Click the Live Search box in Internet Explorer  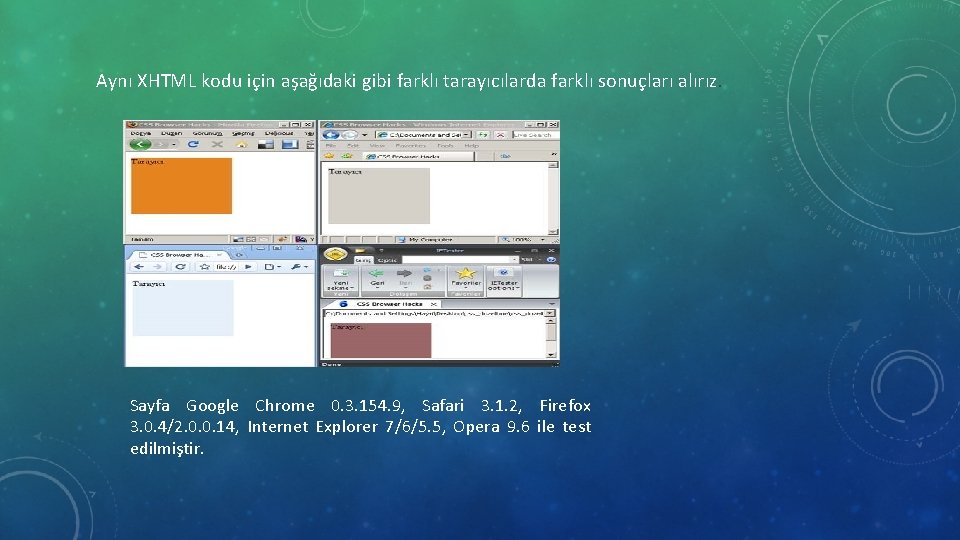coord(536,135)
